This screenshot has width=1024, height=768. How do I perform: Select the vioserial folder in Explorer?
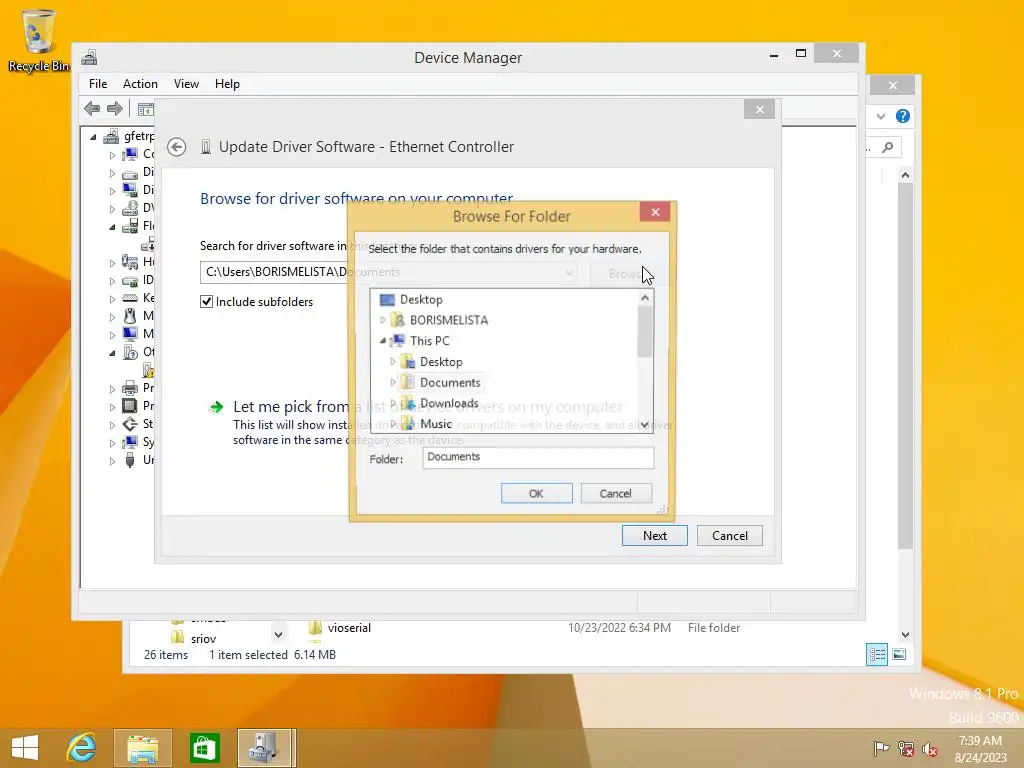(x=349, y=628)
